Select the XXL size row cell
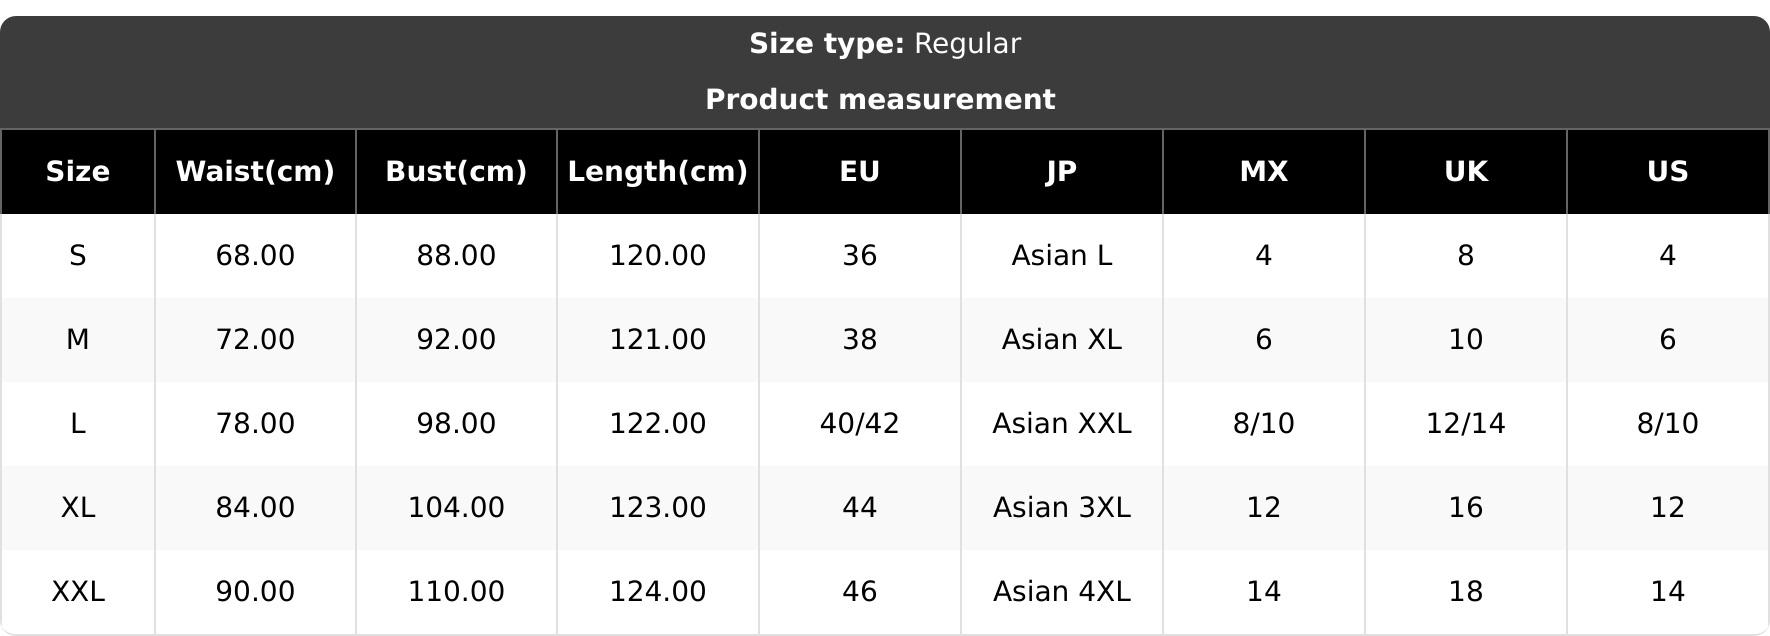This screenshot has height=636, width=1770. pyautogui.click(x=78, y=592)
